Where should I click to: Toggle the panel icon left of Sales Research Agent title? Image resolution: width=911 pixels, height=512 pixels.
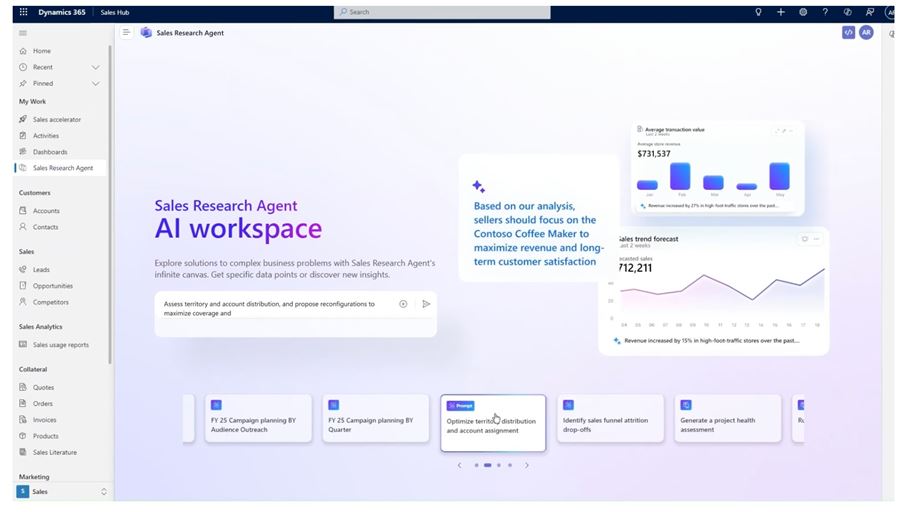(125, 33)
